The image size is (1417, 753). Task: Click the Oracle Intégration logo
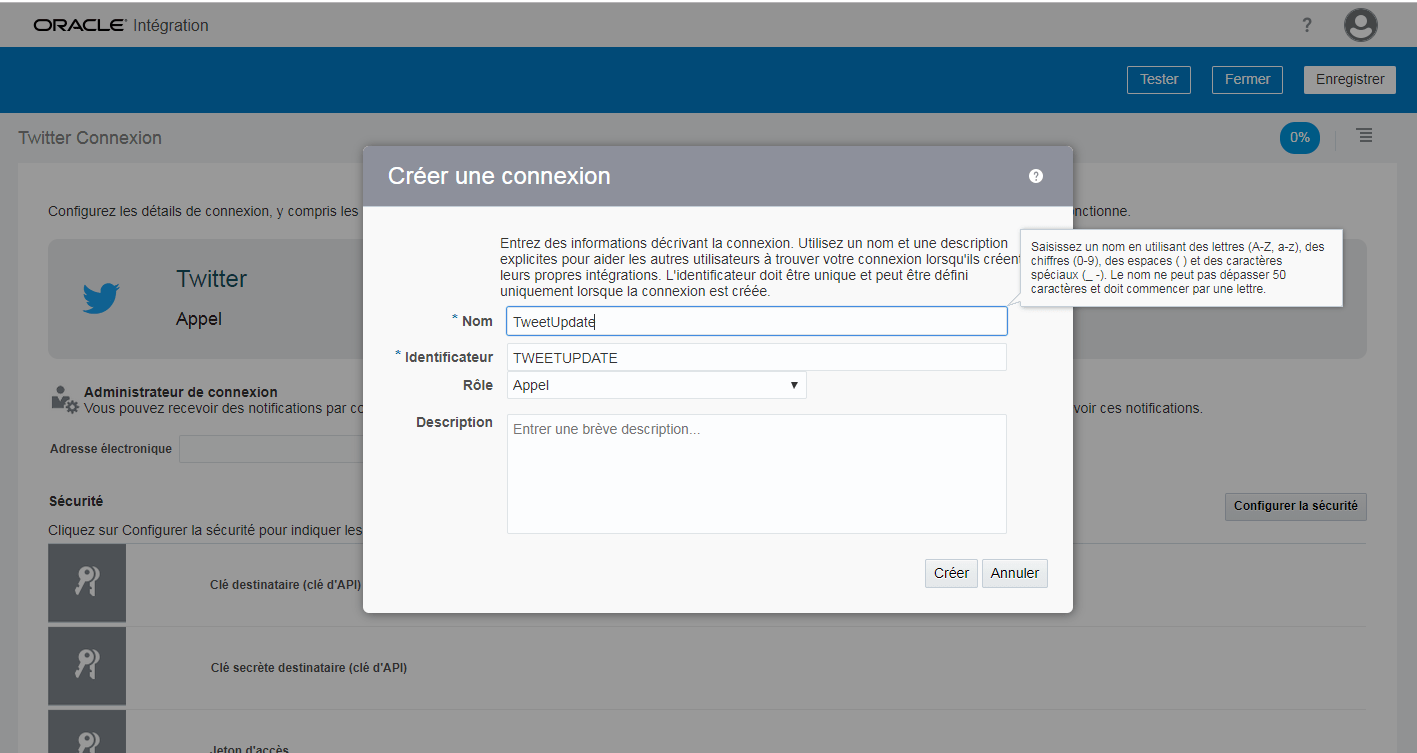pyautogui.click(x=121, y=25)
